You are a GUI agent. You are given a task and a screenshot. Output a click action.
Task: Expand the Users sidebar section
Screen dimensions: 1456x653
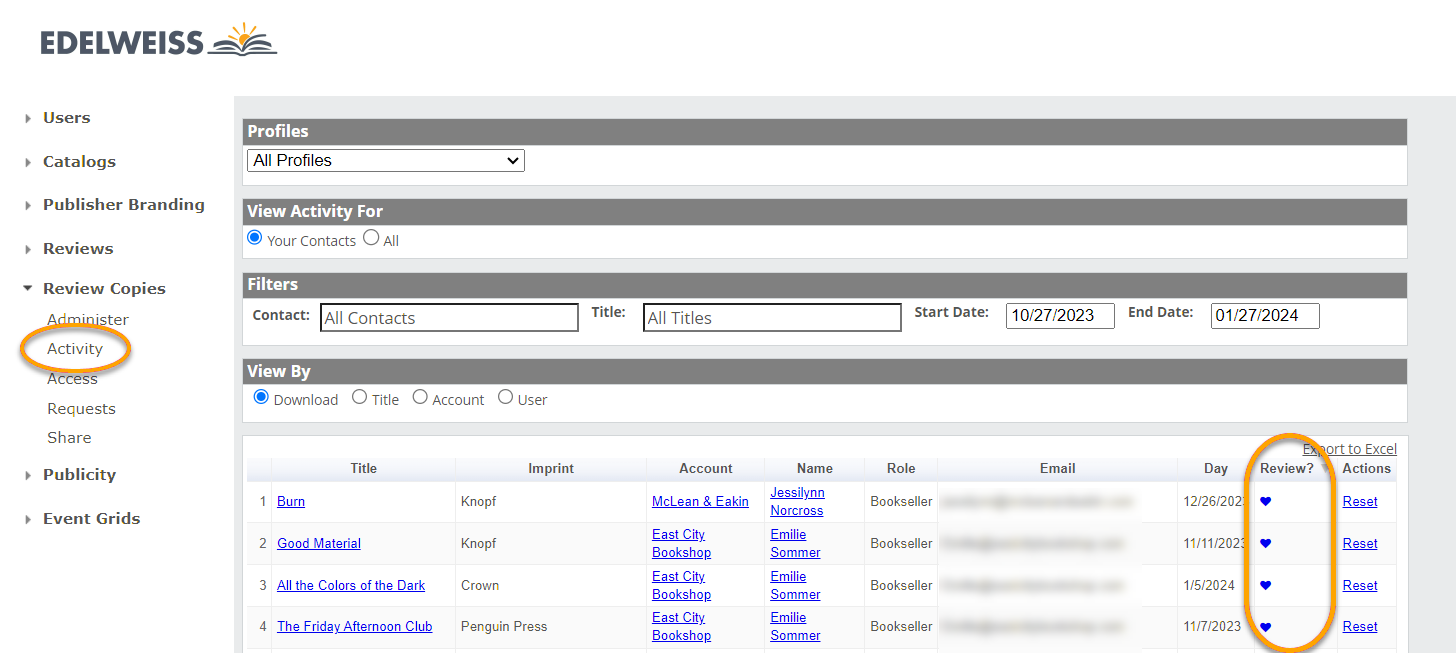[66, 118]
